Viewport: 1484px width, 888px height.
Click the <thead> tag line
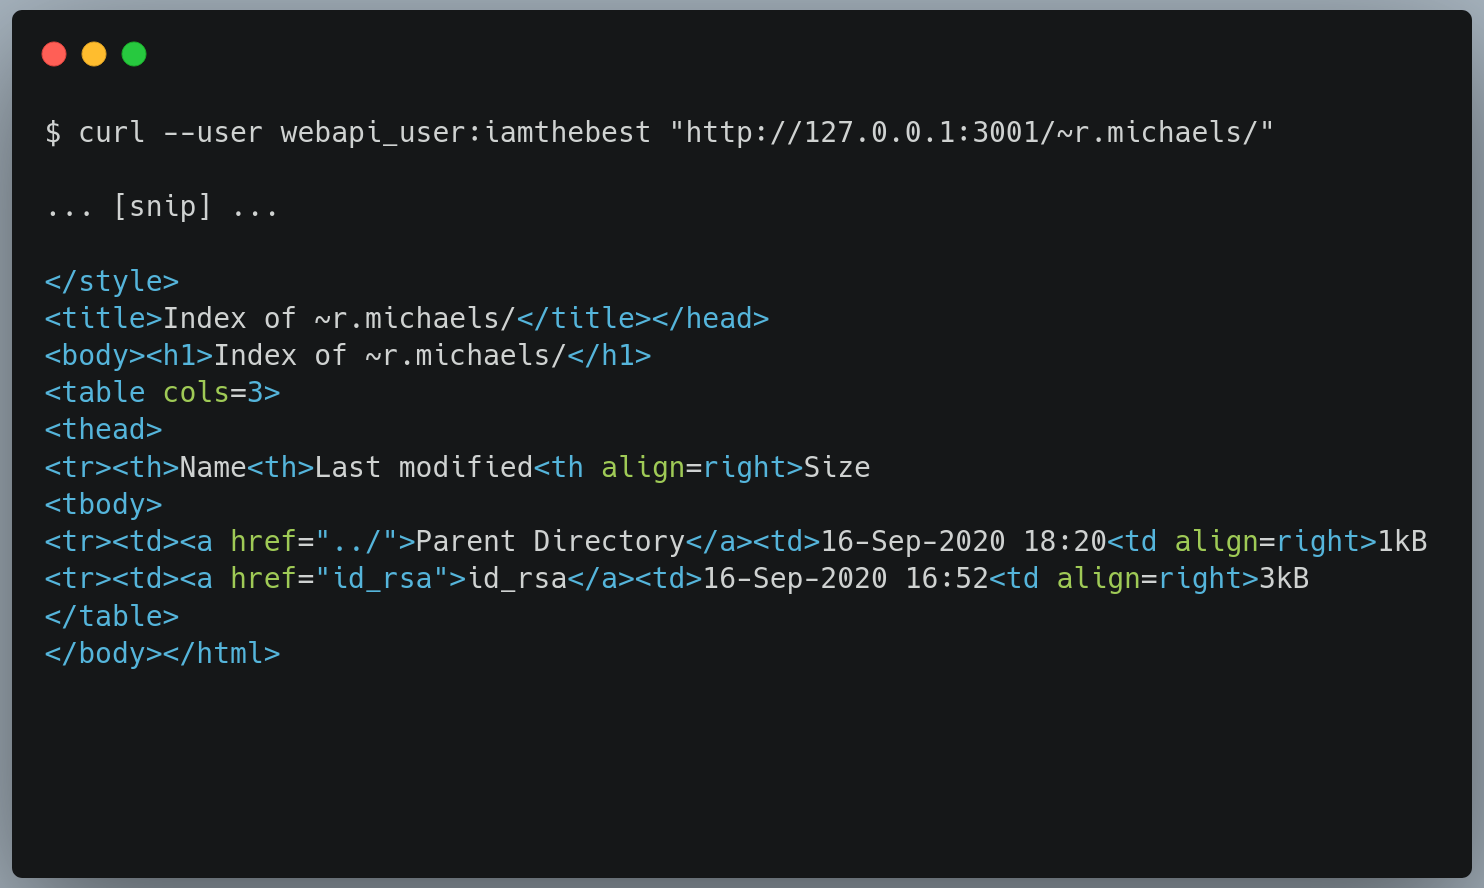tap(104, 430)
